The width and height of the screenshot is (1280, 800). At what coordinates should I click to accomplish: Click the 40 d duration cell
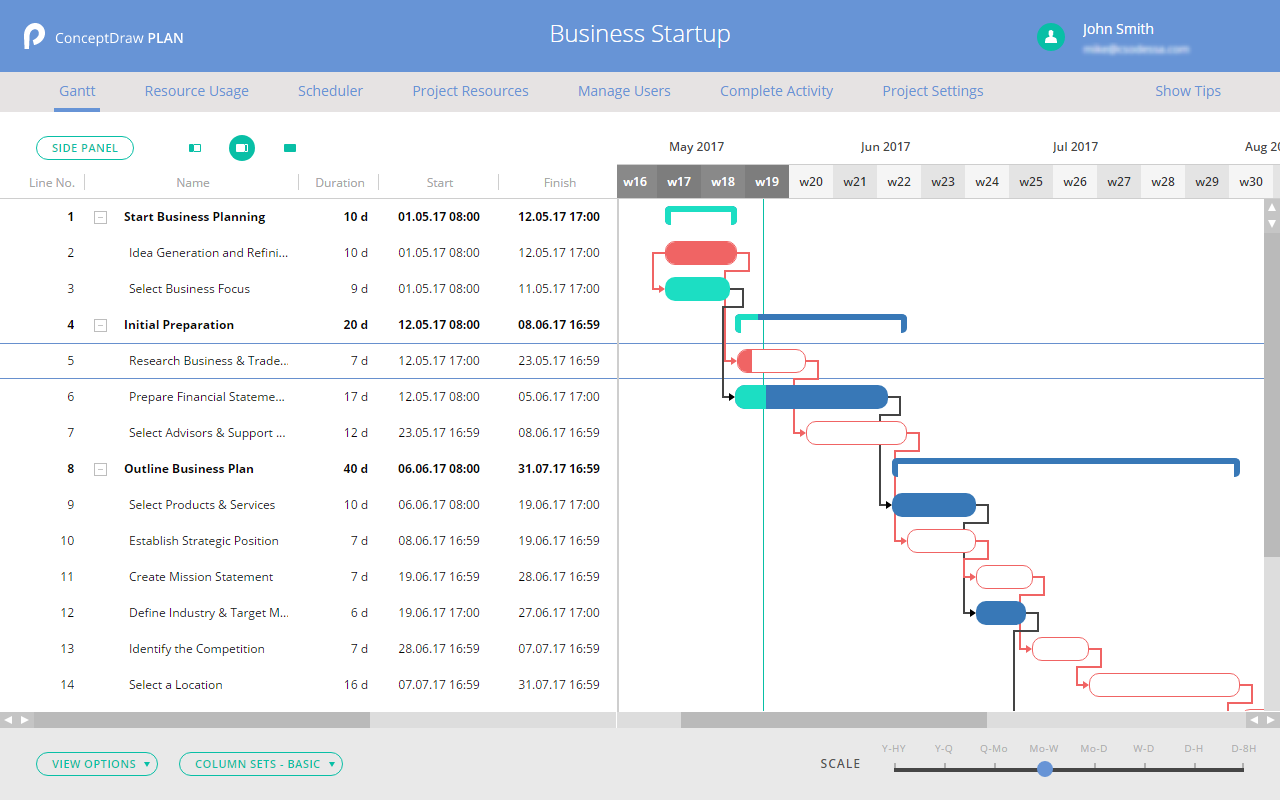coord(355,469)
